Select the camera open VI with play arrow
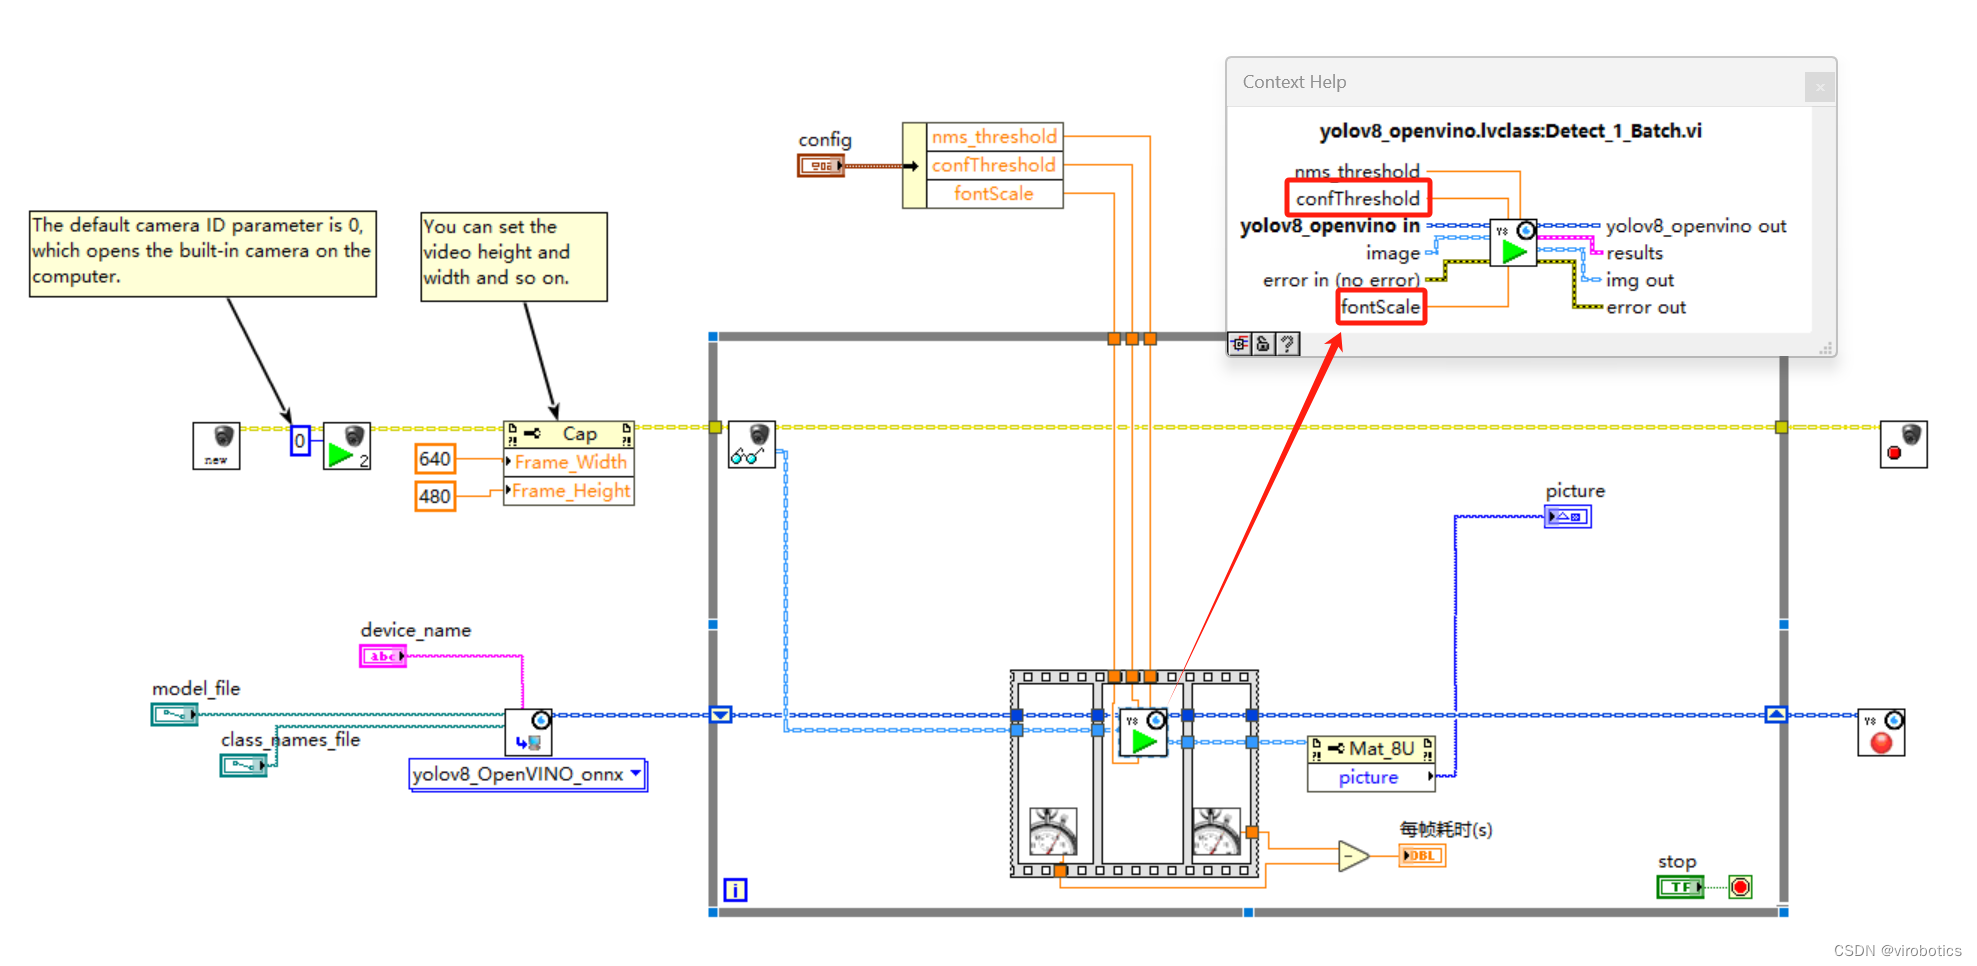The height and width of the screenshot is (966, 1977). tap(347, 446)
